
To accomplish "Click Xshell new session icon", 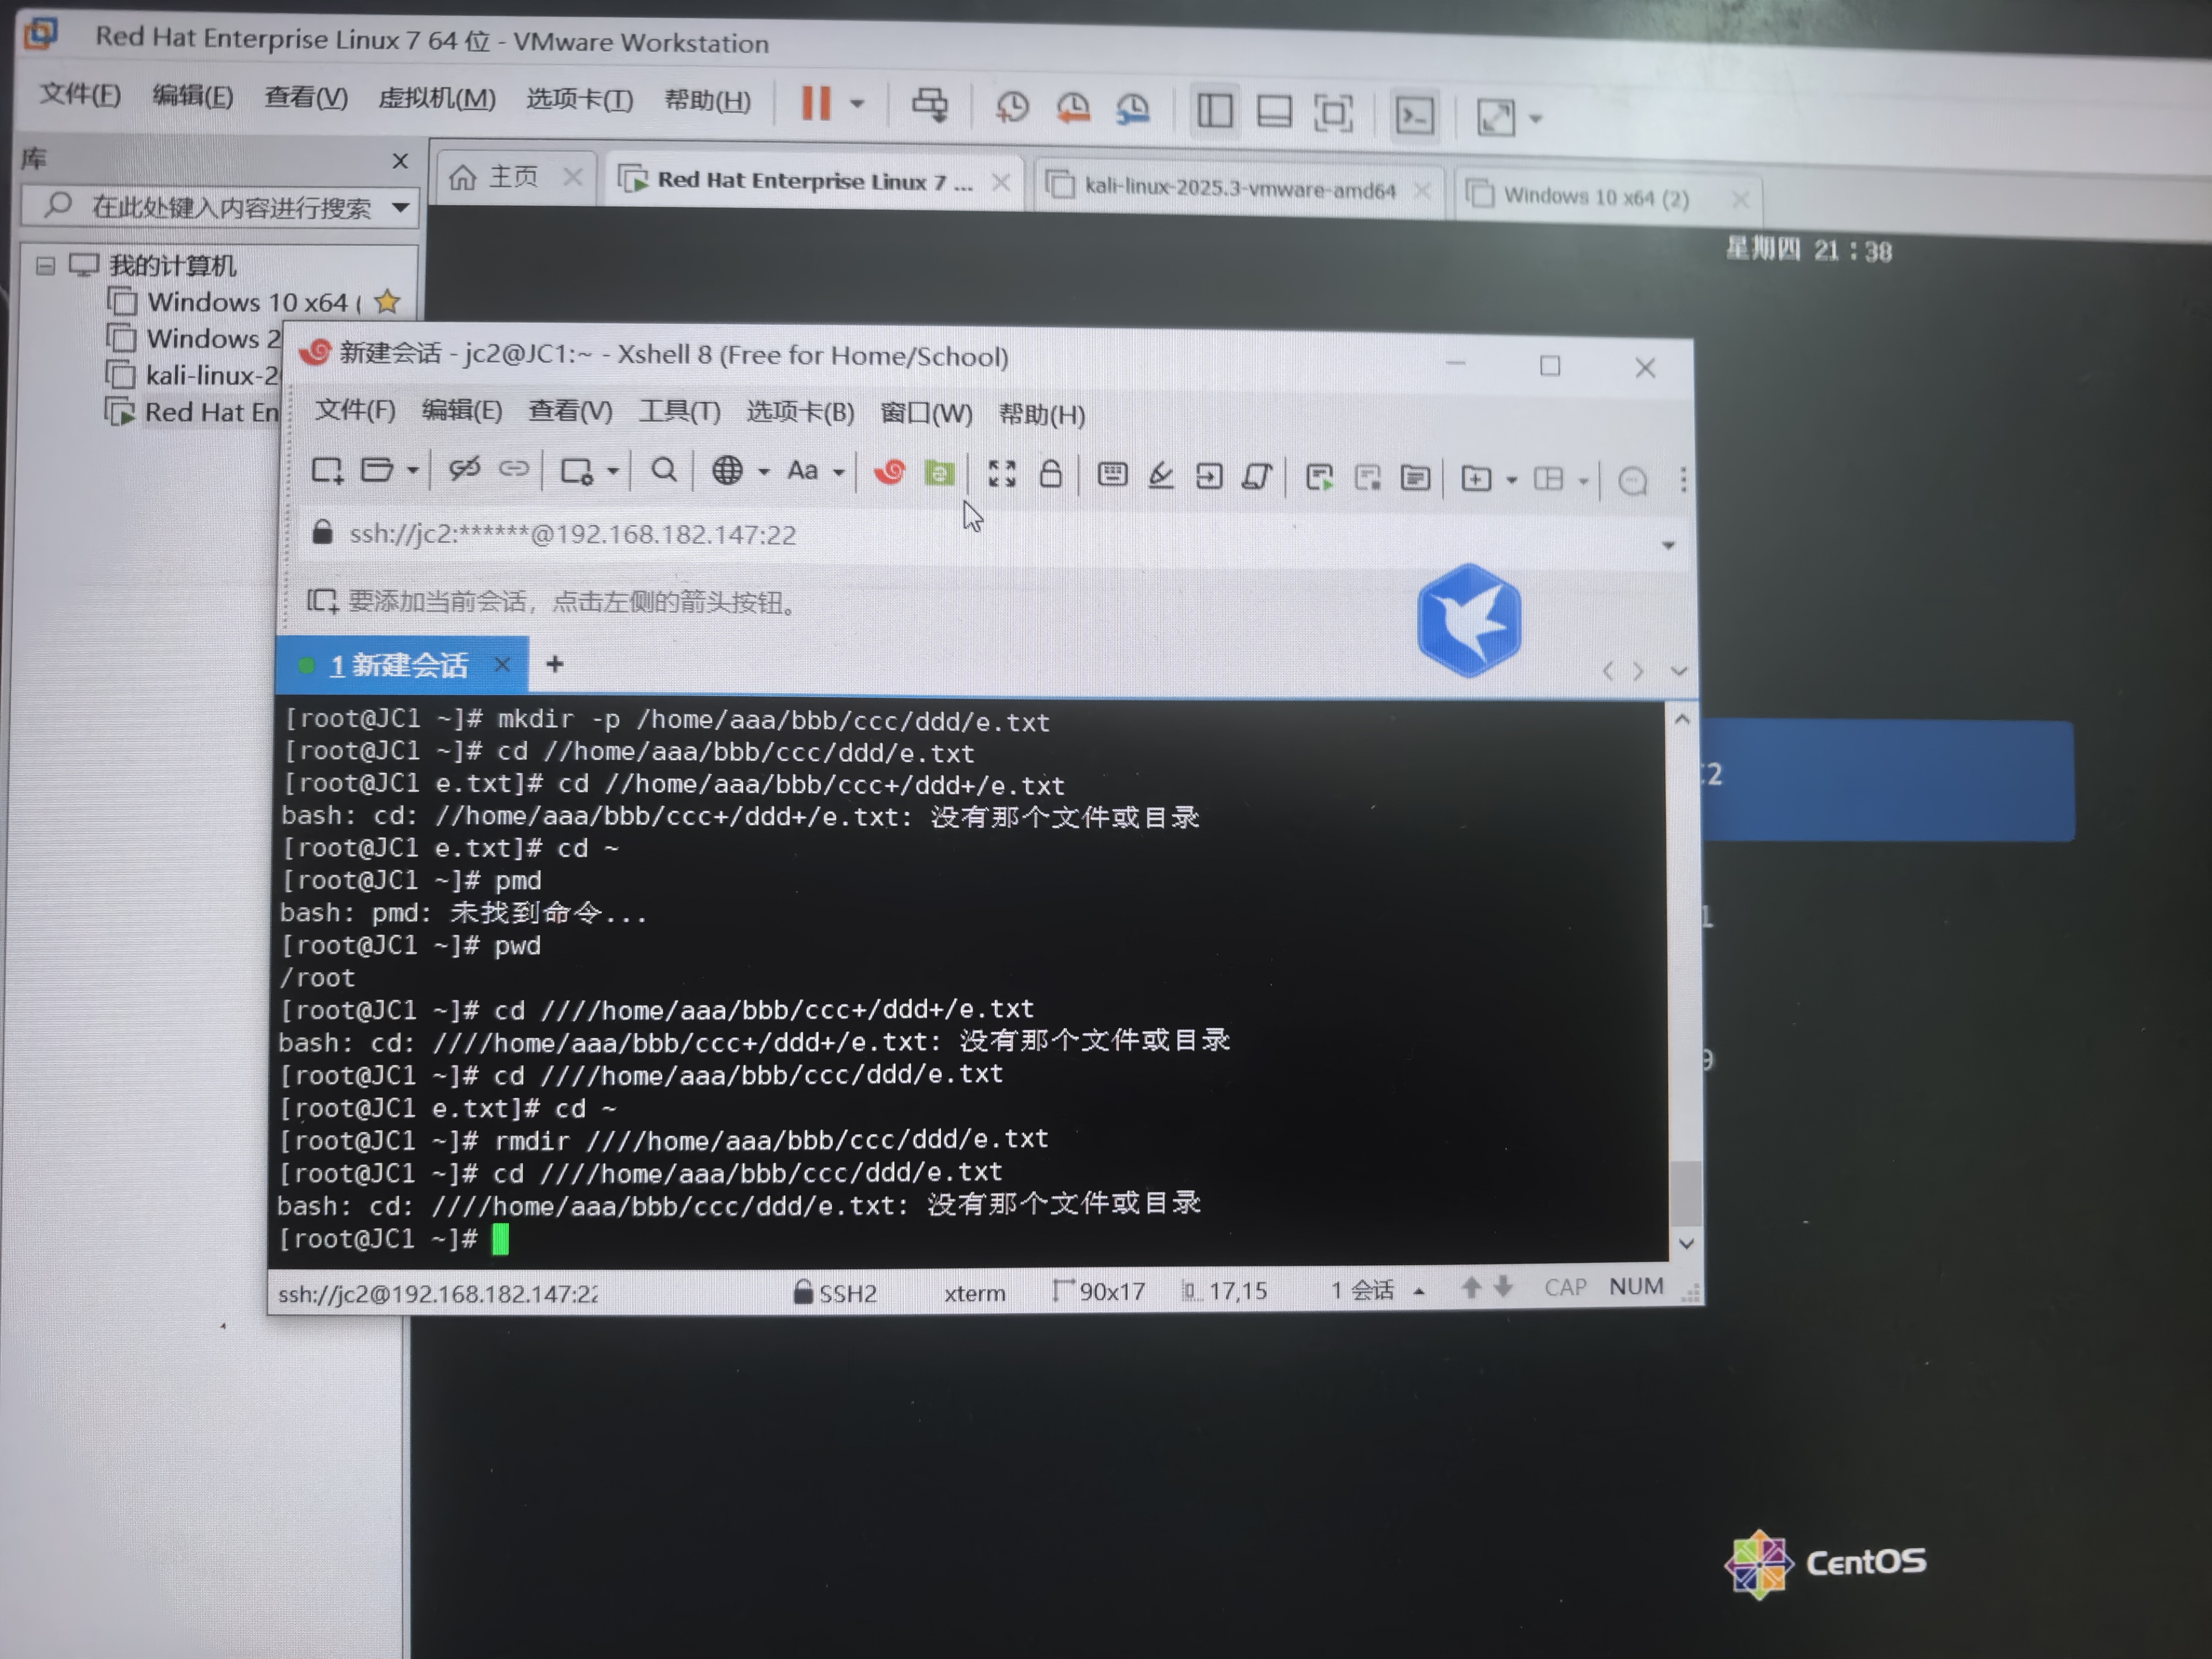I will click(x=327, y=470).
